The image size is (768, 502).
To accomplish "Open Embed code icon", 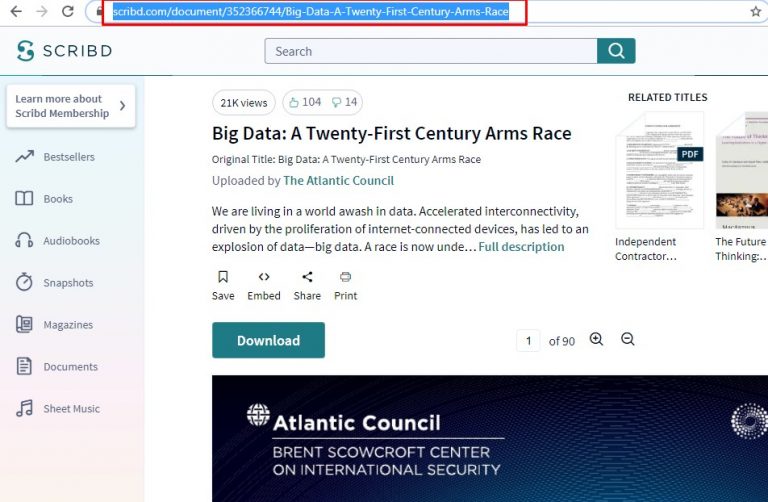I will click(x=264, y=277).
